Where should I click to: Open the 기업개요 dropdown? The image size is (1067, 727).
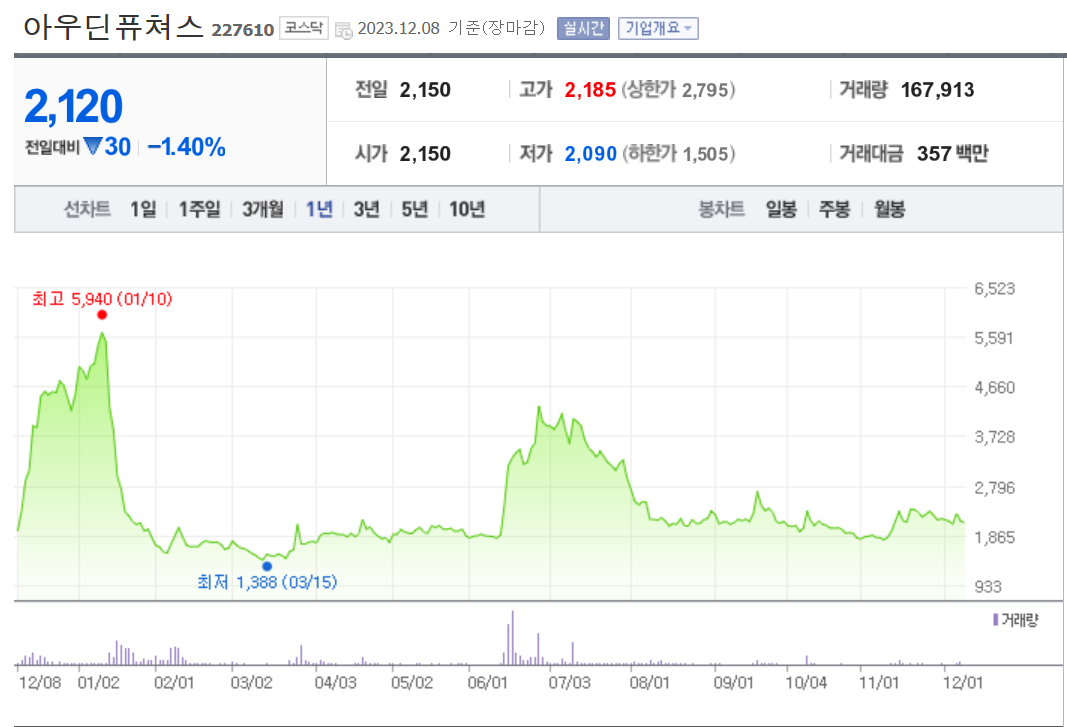pos(658,29)
